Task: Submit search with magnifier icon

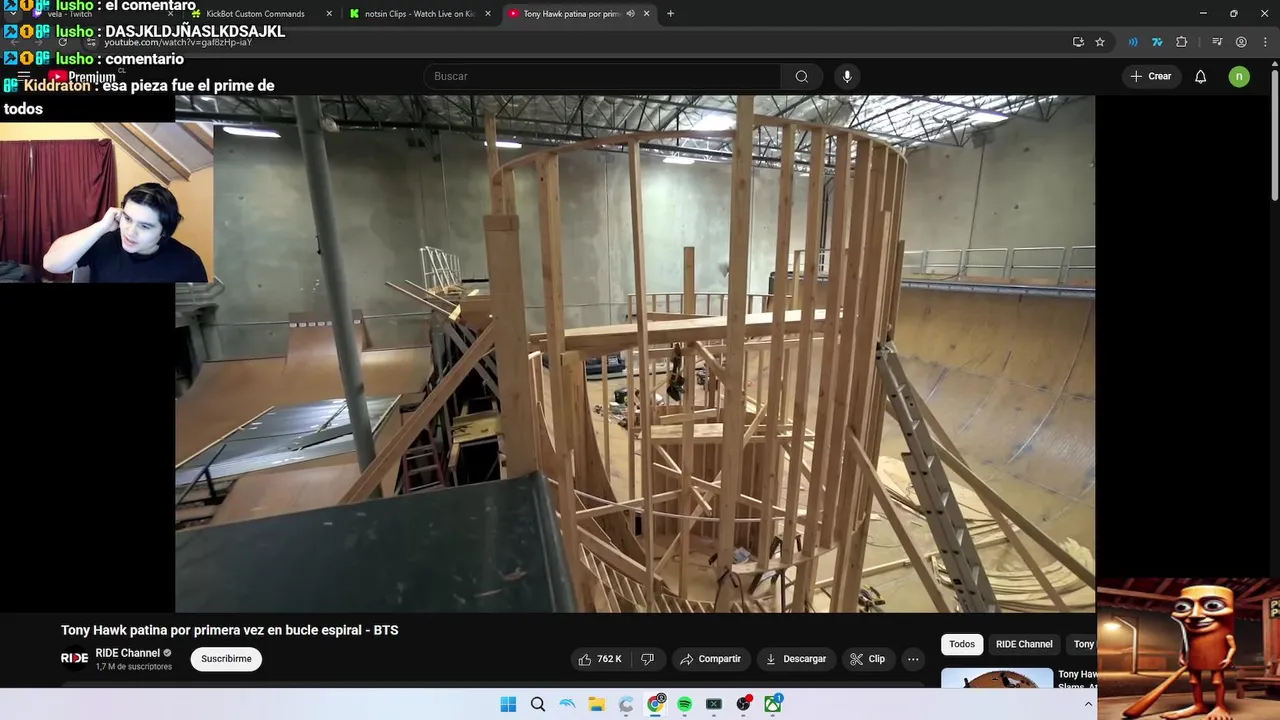Action: point(802,76)
